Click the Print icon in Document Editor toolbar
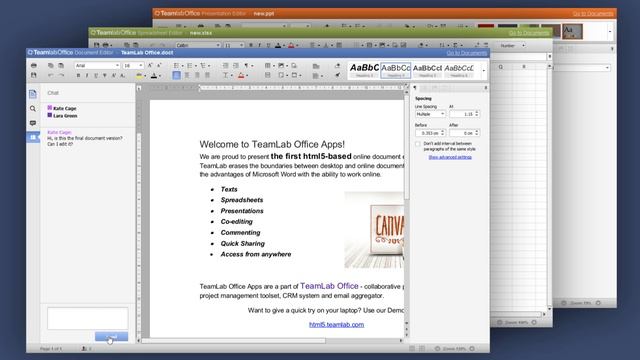The height and width of the screenshot is (360, 640). pyautogui.click(x=33, y=65)
